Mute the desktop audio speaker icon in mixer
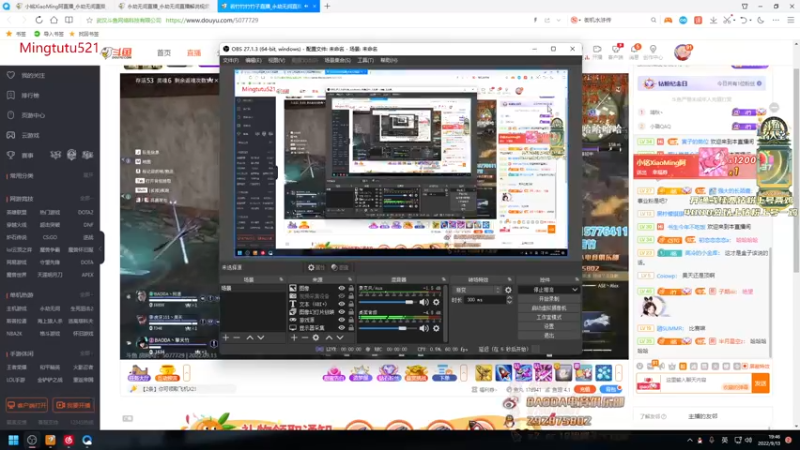Viewport: 800px width, 450px height. pyautogui.click(x=423, y=329)
